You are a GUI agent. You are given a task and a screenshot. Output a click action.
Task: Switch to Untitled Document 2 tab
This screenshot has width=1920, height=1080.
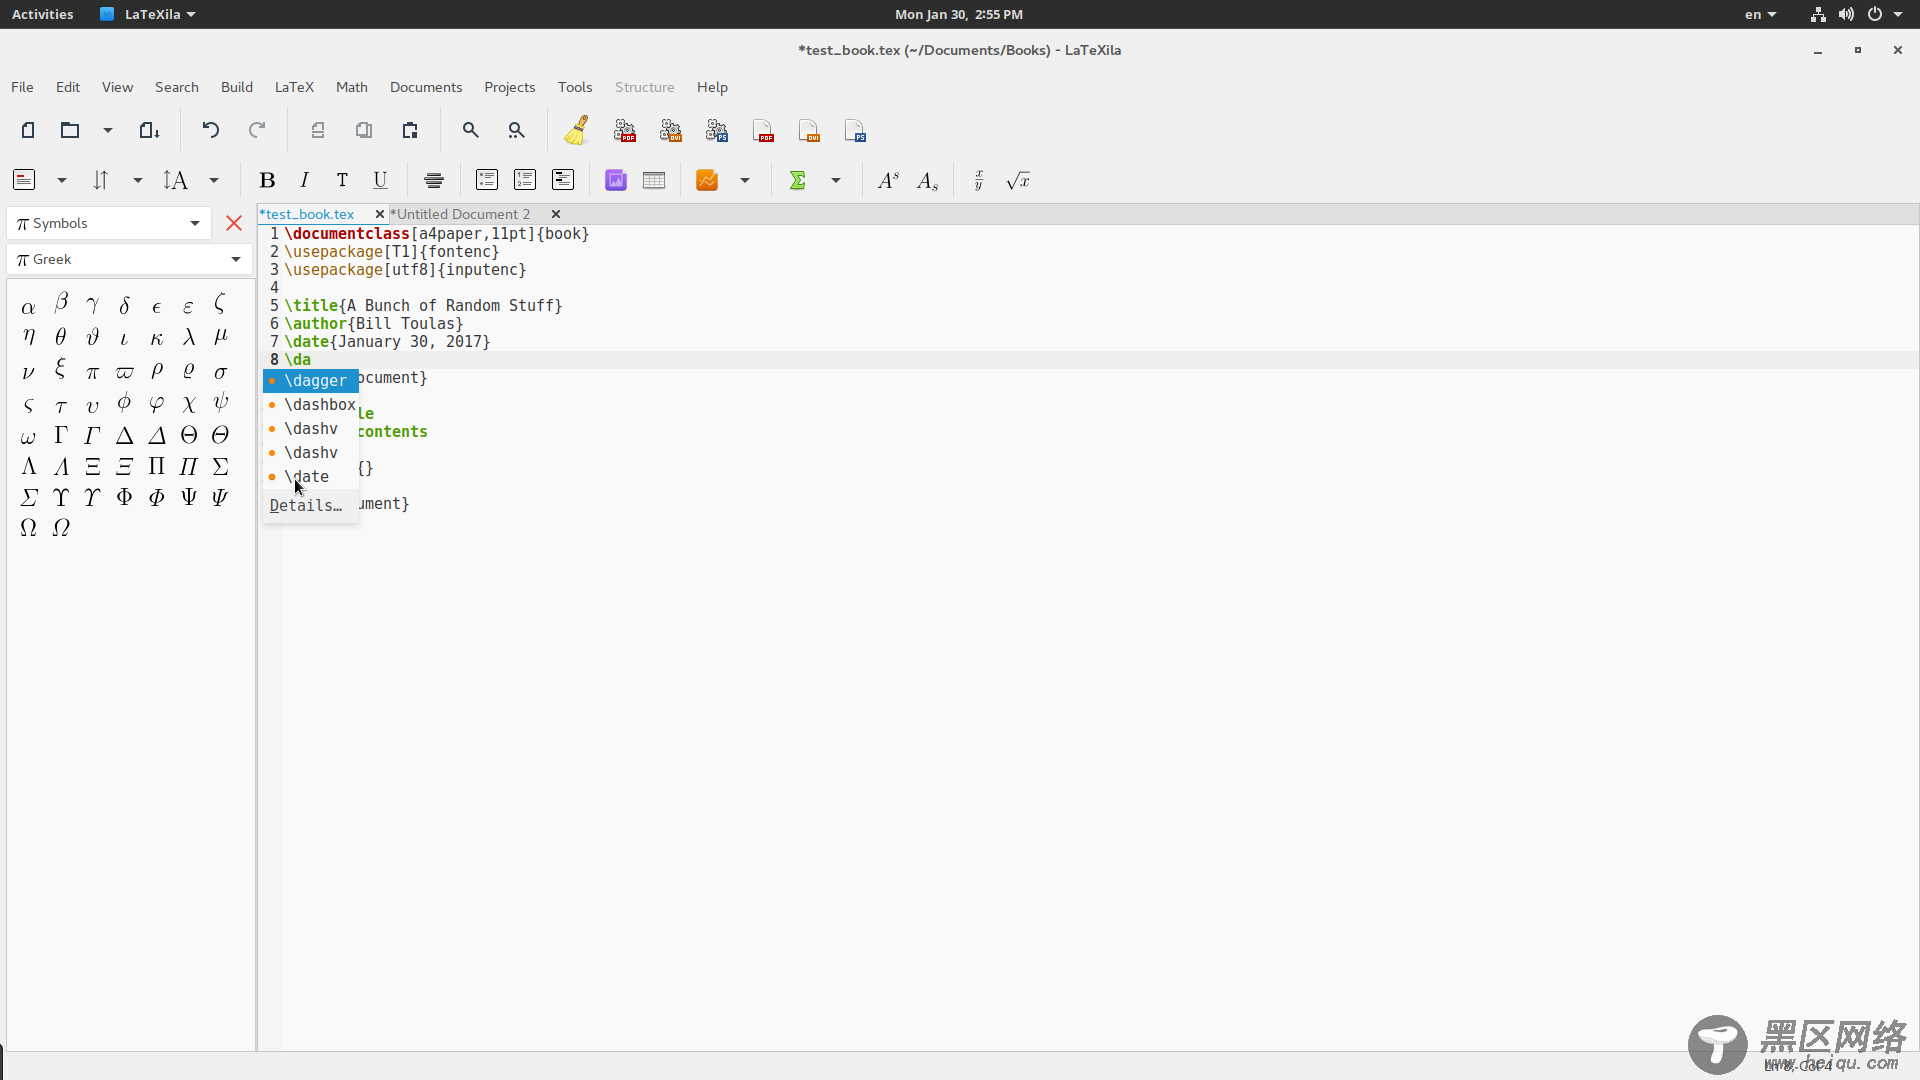click(x=460, y=214)
